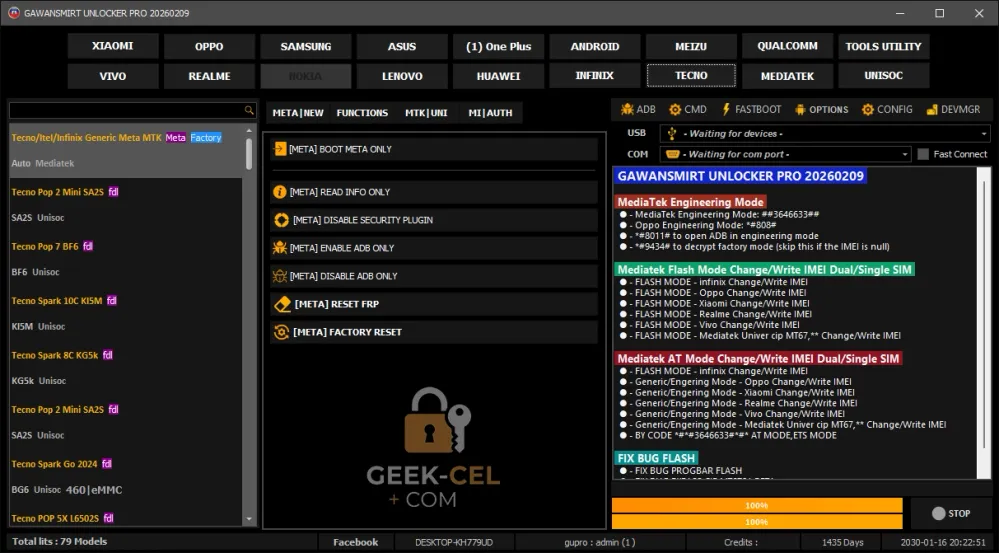Select the QUALCOMM button

(x=787, y=46)
